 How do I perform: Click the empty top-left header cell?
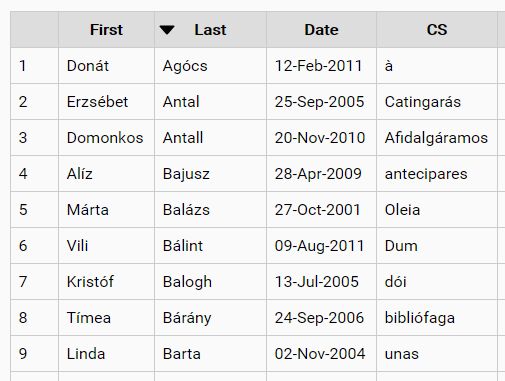point(34,30)
